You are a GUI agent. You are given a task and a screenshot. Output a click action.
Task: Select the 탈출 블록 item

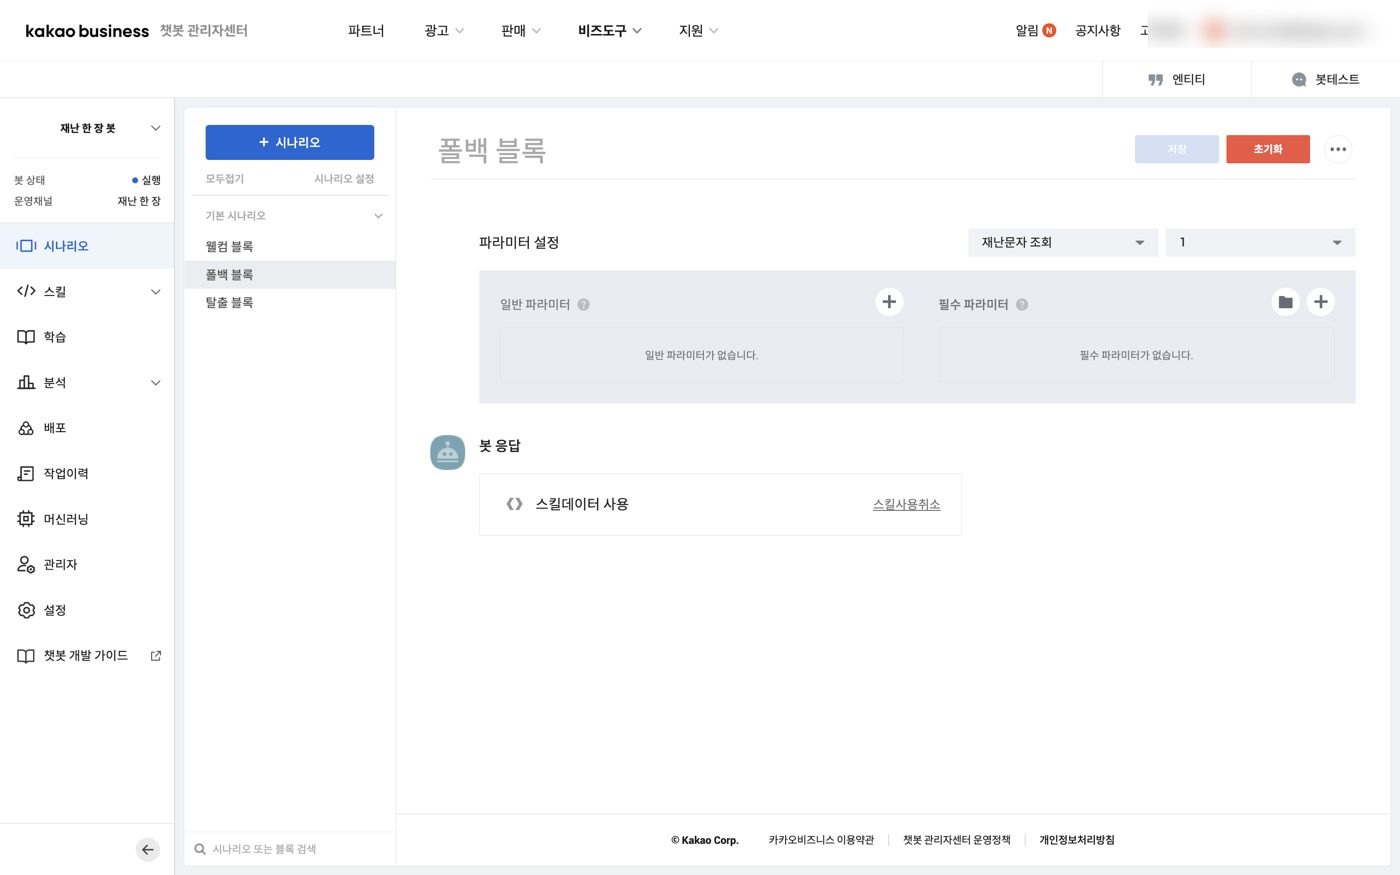(x=290, y=303)
